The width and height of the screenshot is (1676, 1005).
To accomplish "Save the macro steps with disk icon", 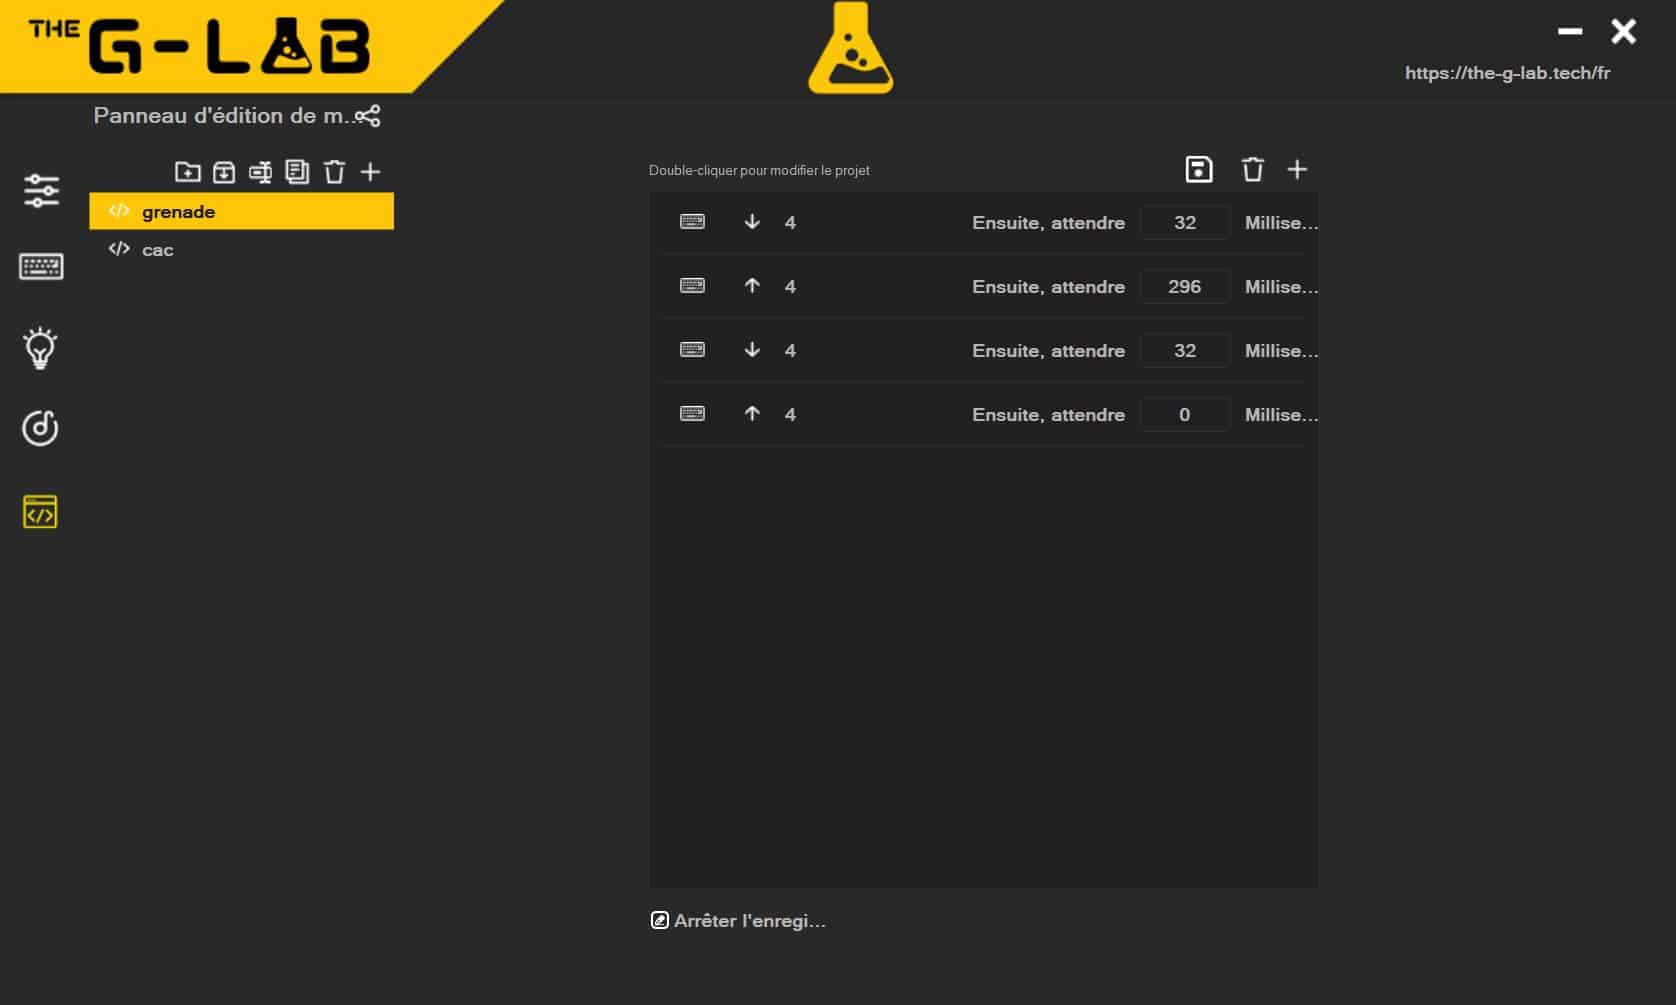I will tap(1198, 170).
